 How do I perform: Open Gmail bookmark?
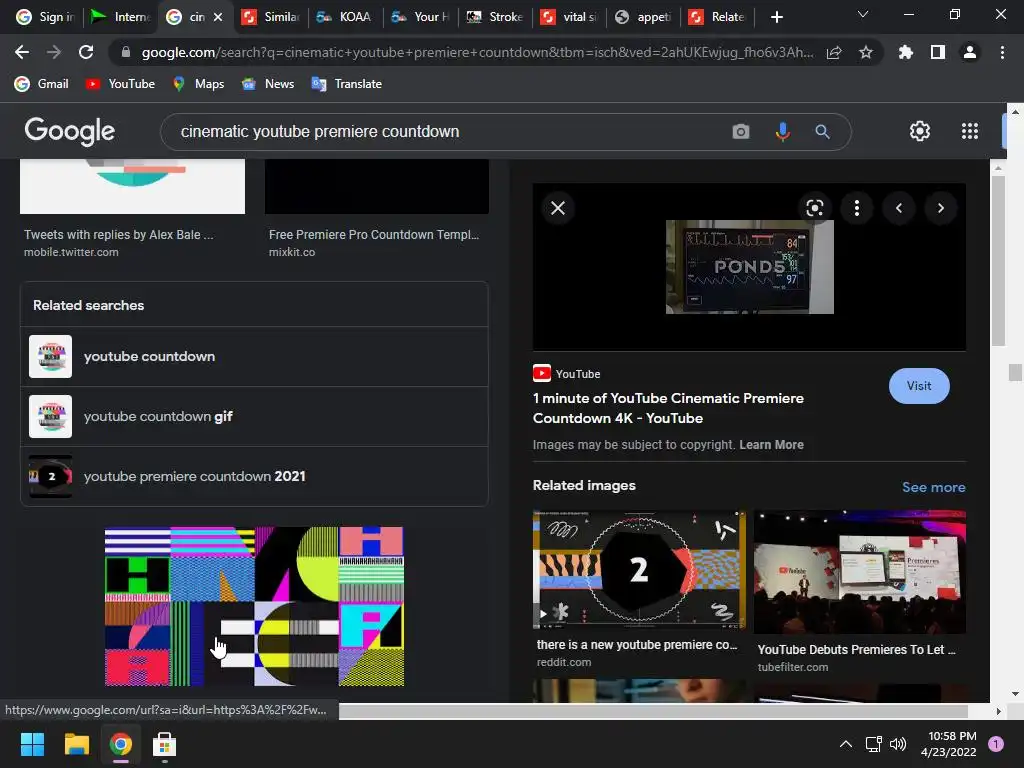pos(42,84)
